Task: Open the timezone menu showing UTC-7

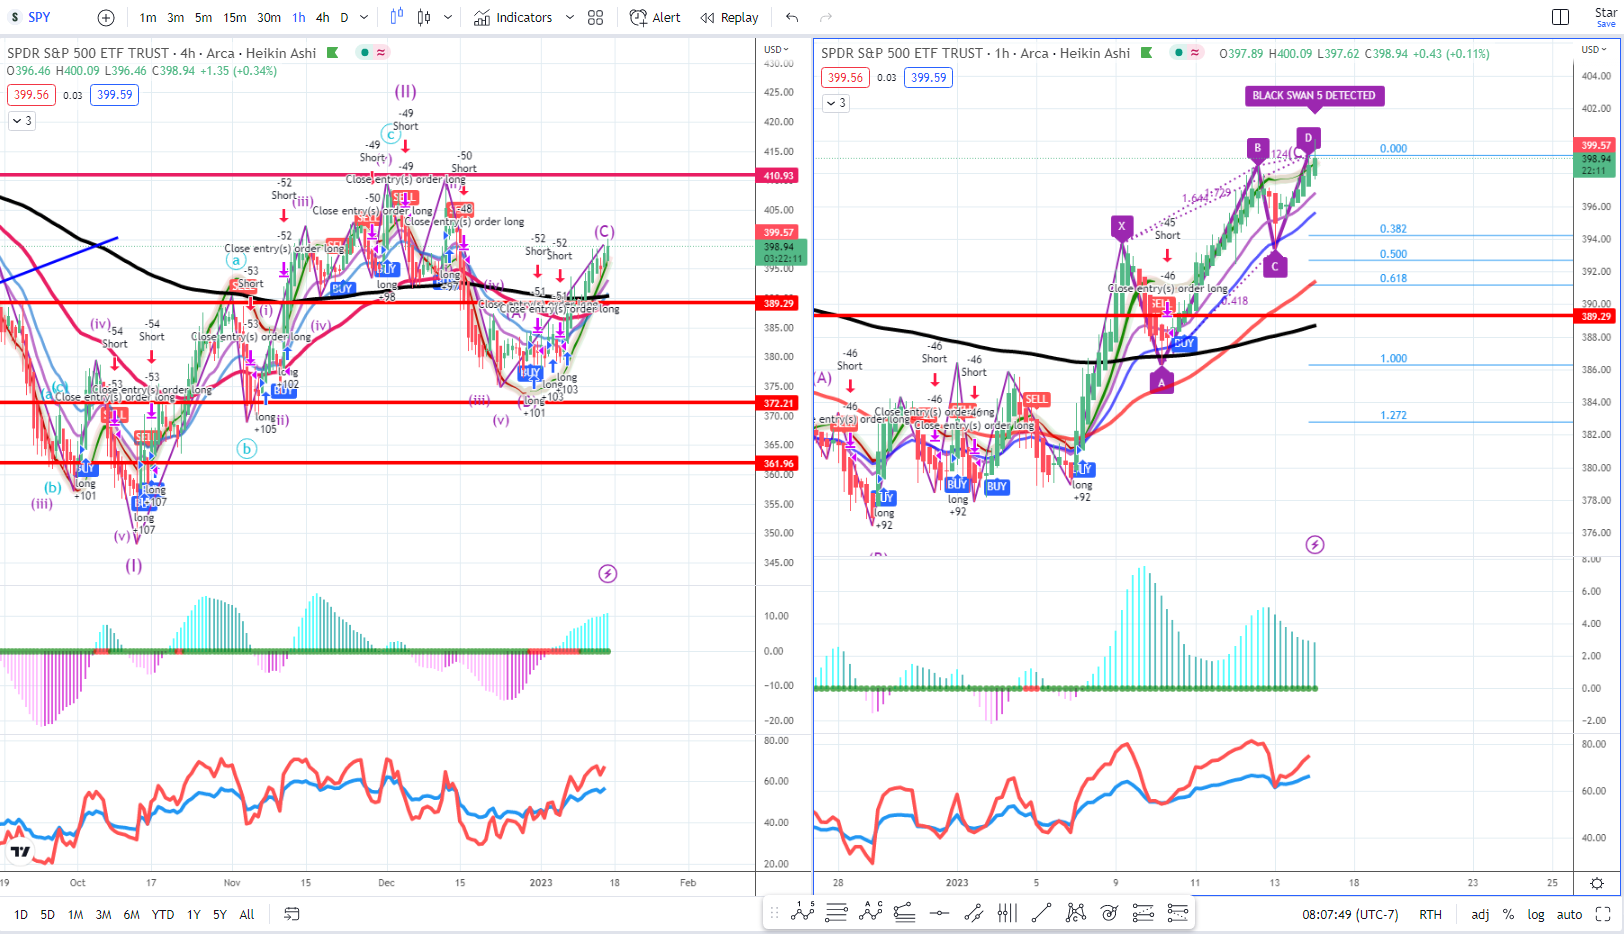Action: [1350, 914]
